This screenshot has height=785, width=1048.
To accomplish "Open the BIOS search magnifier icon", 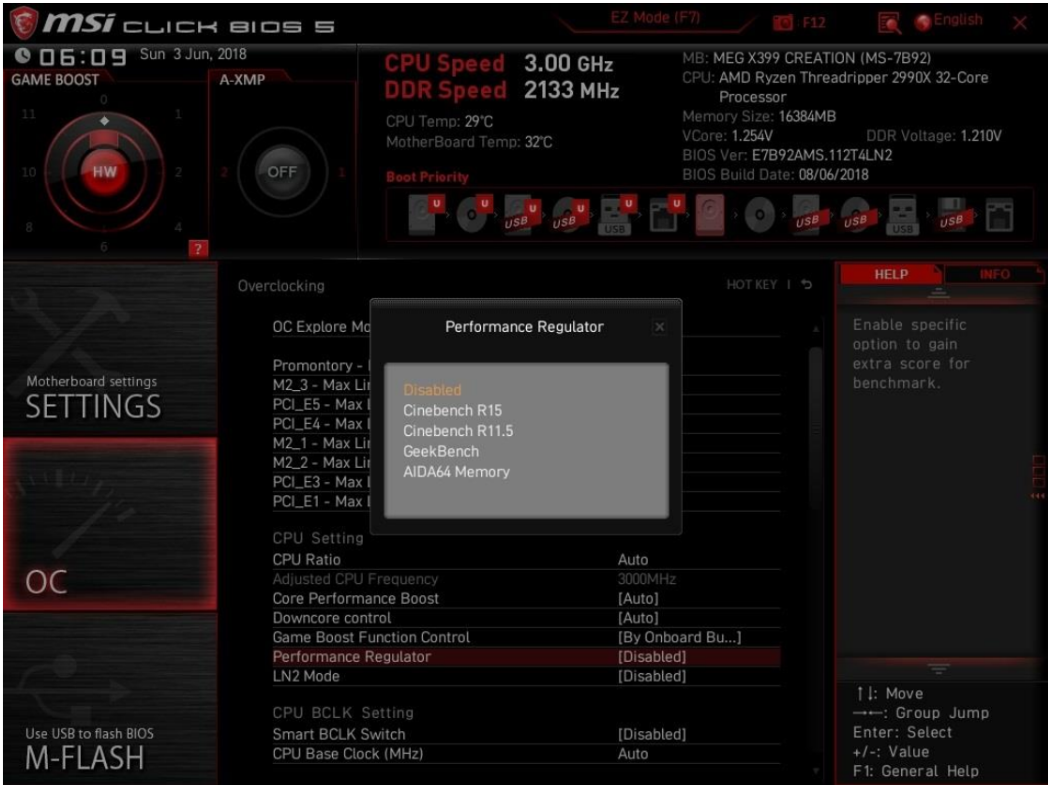I will 889,23.
